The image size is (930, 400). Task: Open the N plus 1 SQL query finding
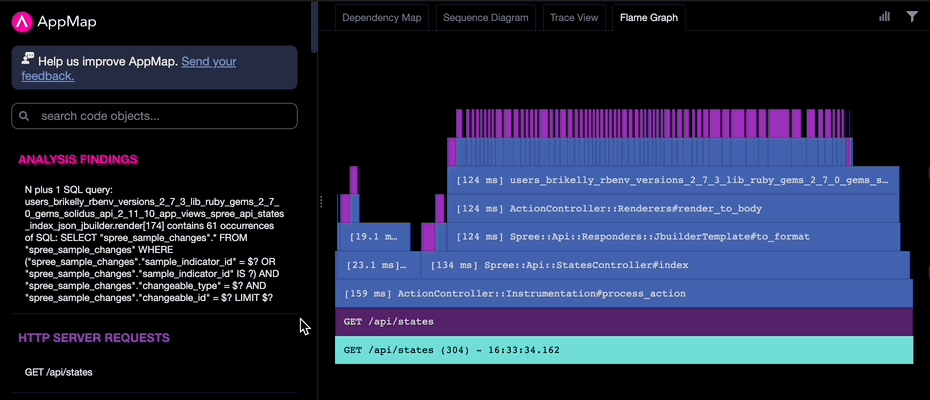point(154,244)
